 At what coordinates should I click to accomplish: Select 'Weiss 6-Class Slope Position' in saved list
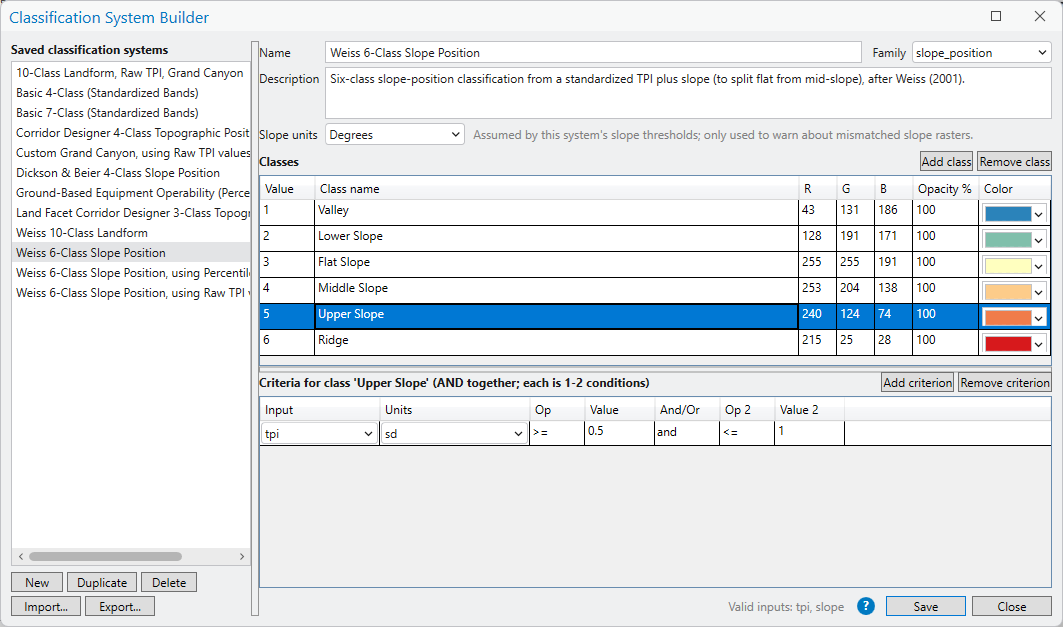pyautogui.click(x=131, y=253)
